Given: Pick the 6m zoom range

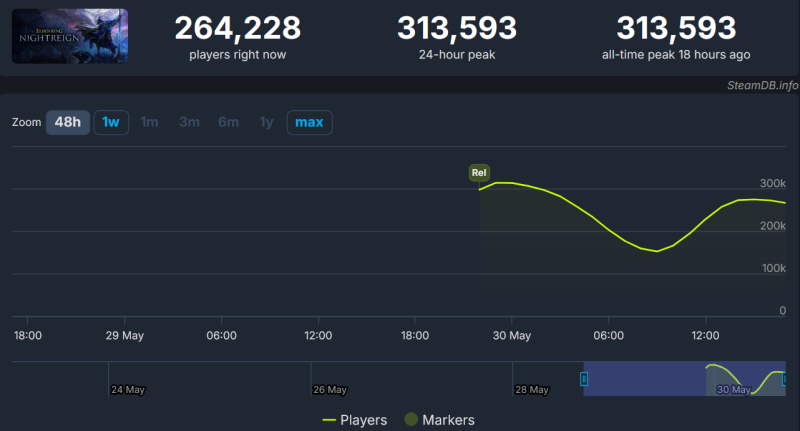Looking at the screenshot, I should click(x=228, y=122).
